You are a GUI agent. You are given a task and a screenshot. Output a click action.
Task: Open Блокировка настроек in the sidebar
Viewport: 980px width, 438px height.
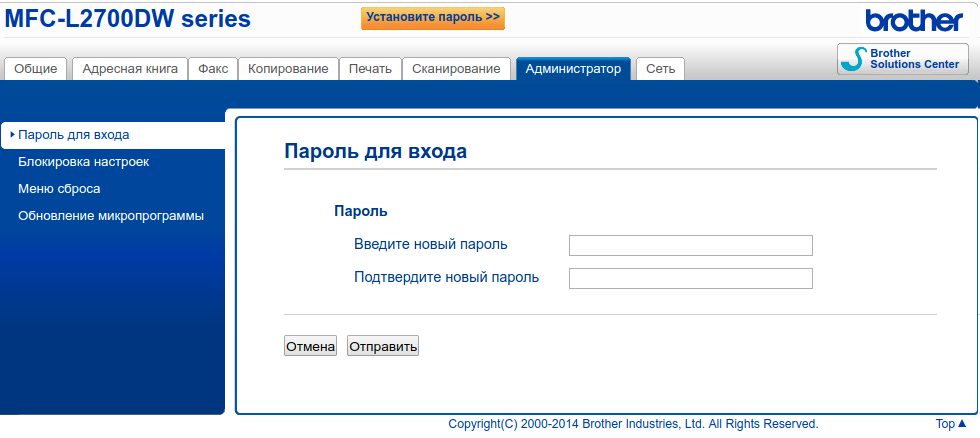click(x=84, y=161)
